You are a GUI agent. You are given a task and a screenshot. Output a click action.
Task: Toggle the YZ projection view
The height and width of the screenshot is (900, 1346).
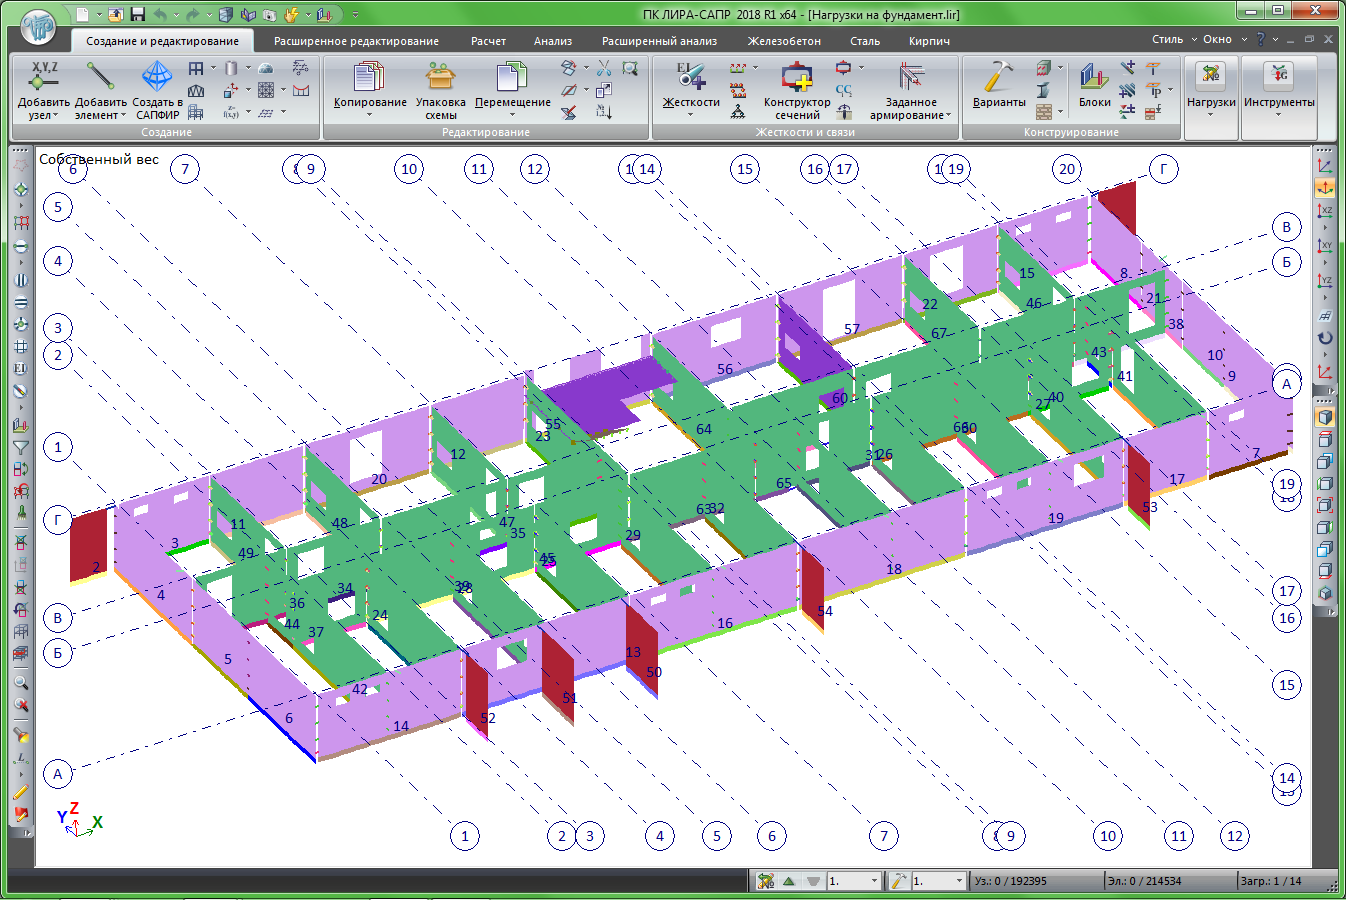[x=1325, y=281]
